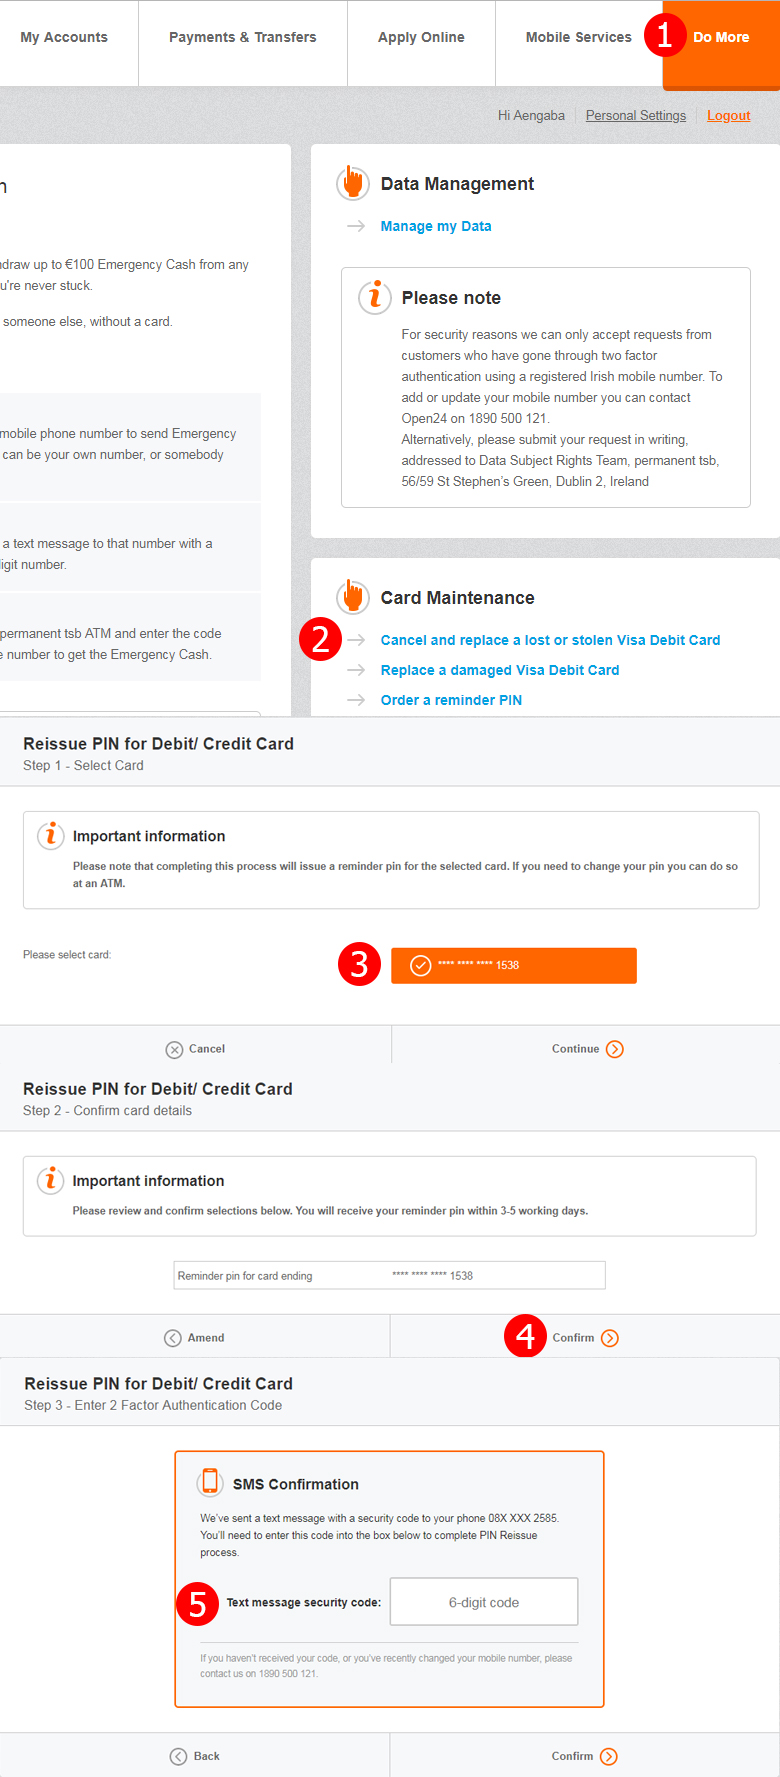The height and width of the screenshot is (1777, 780).
Task: Click the Back arrow icon at bottom
Action: pyautogui.click(x=179, y=1756)
